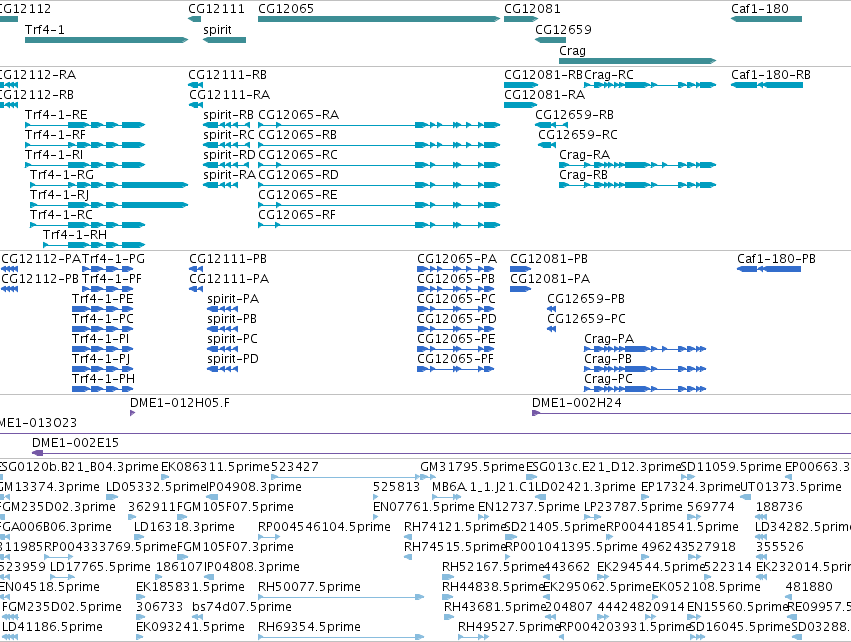This screenshot has height=642, width=851.
Task: Click the 'EN12737.5prime' EST label
Action: (529, 507)
